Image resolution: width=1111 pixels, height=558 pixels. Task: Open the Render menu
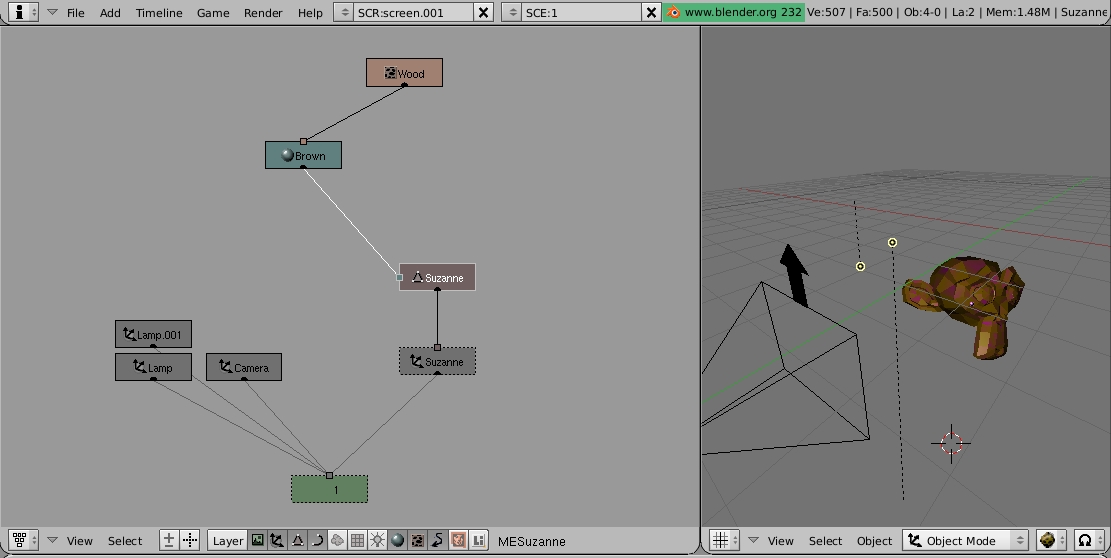click(263, 13)
